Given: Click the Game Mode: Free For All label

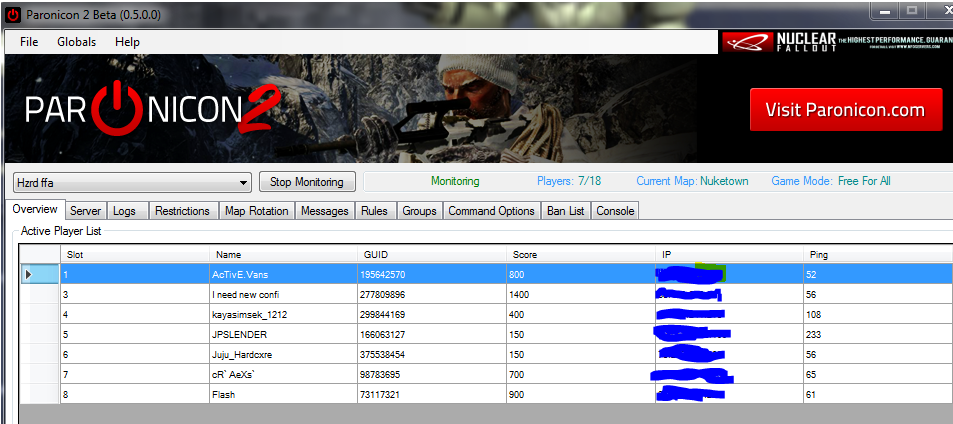Looking at the screenshot, I should 831,181.
